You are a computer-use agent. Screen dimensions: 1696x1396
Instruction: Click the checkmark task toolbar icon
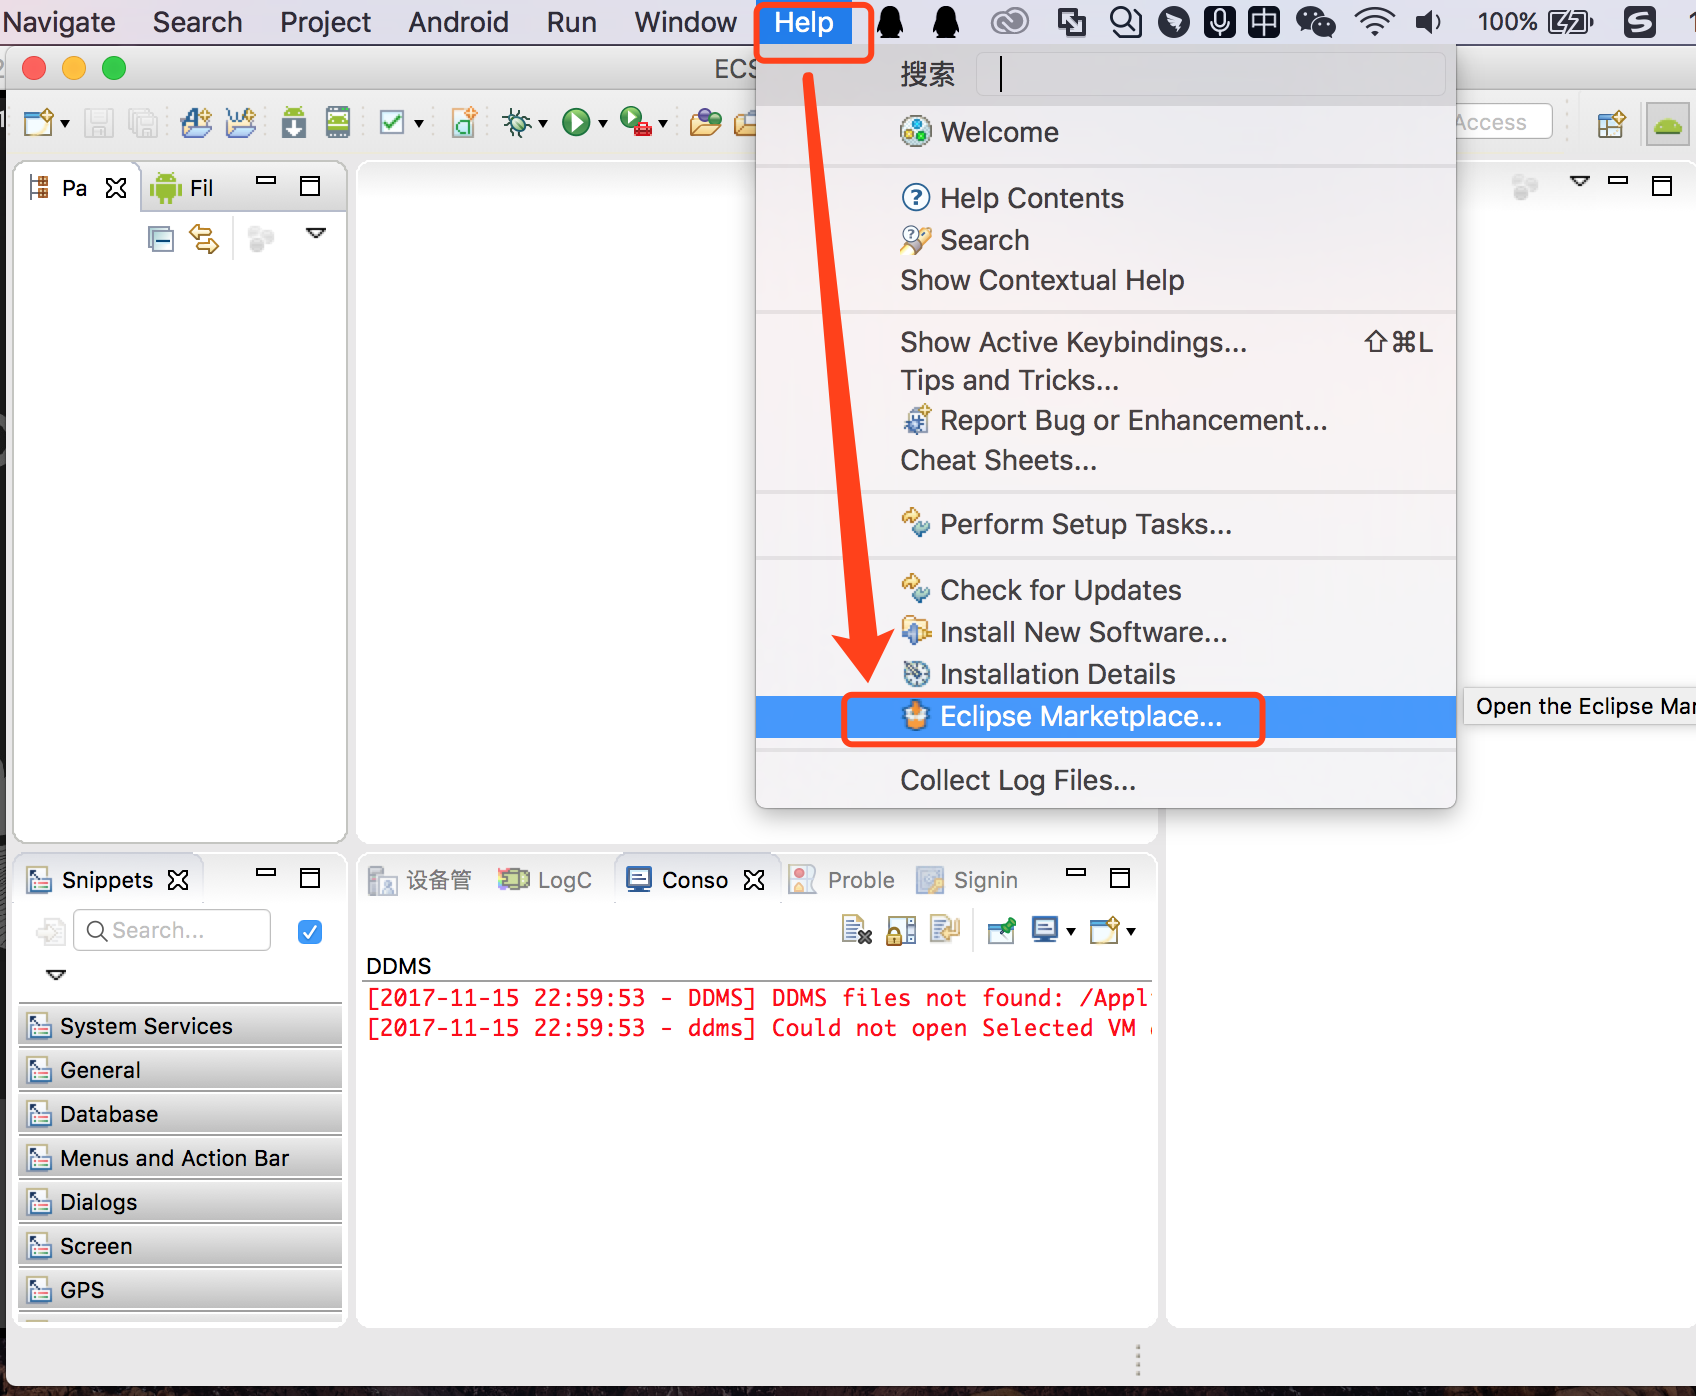pos(392,123)
